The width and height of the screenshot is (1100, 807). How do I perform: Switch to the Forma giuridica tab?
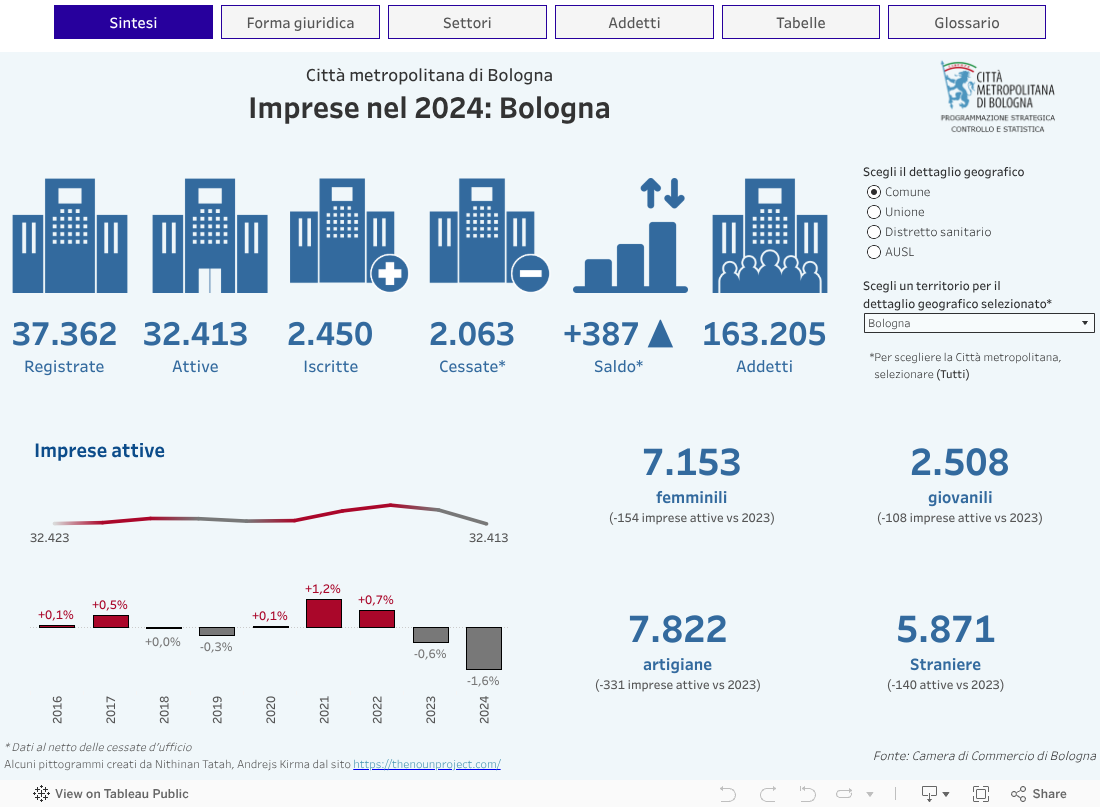coord(300,22)
